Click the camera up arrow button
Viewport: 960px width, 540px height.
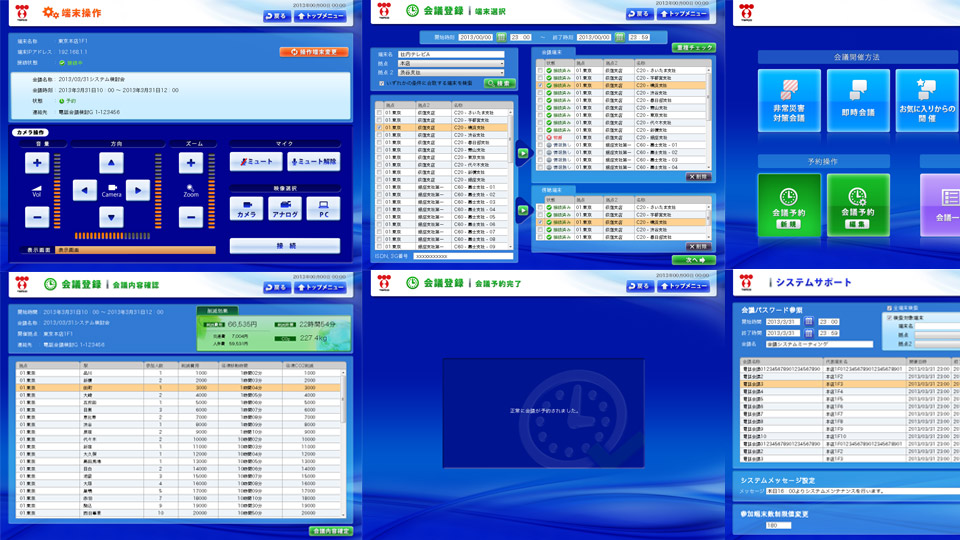[112, 163]
